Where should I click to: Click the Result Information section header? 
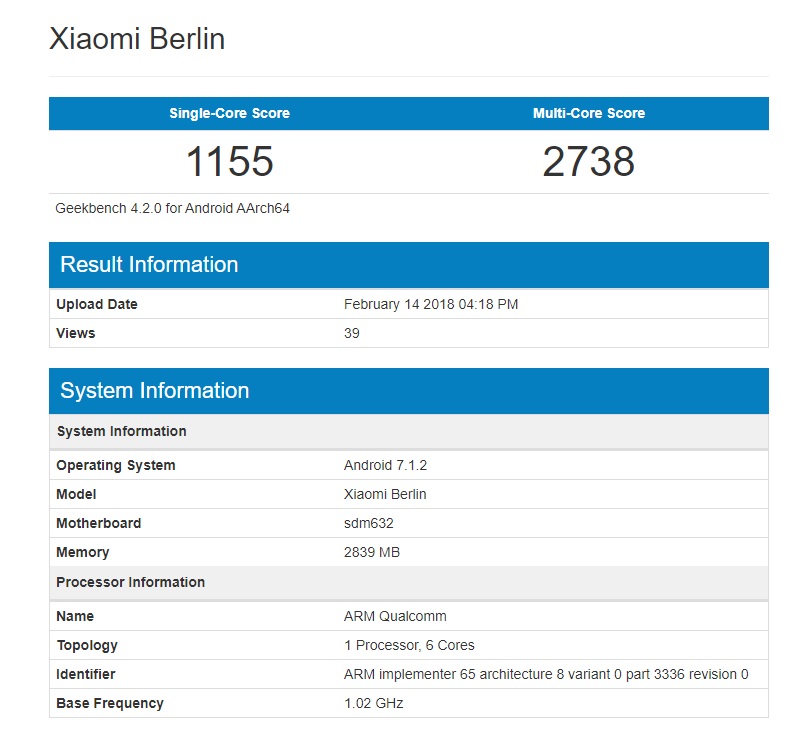click(149, 264)
